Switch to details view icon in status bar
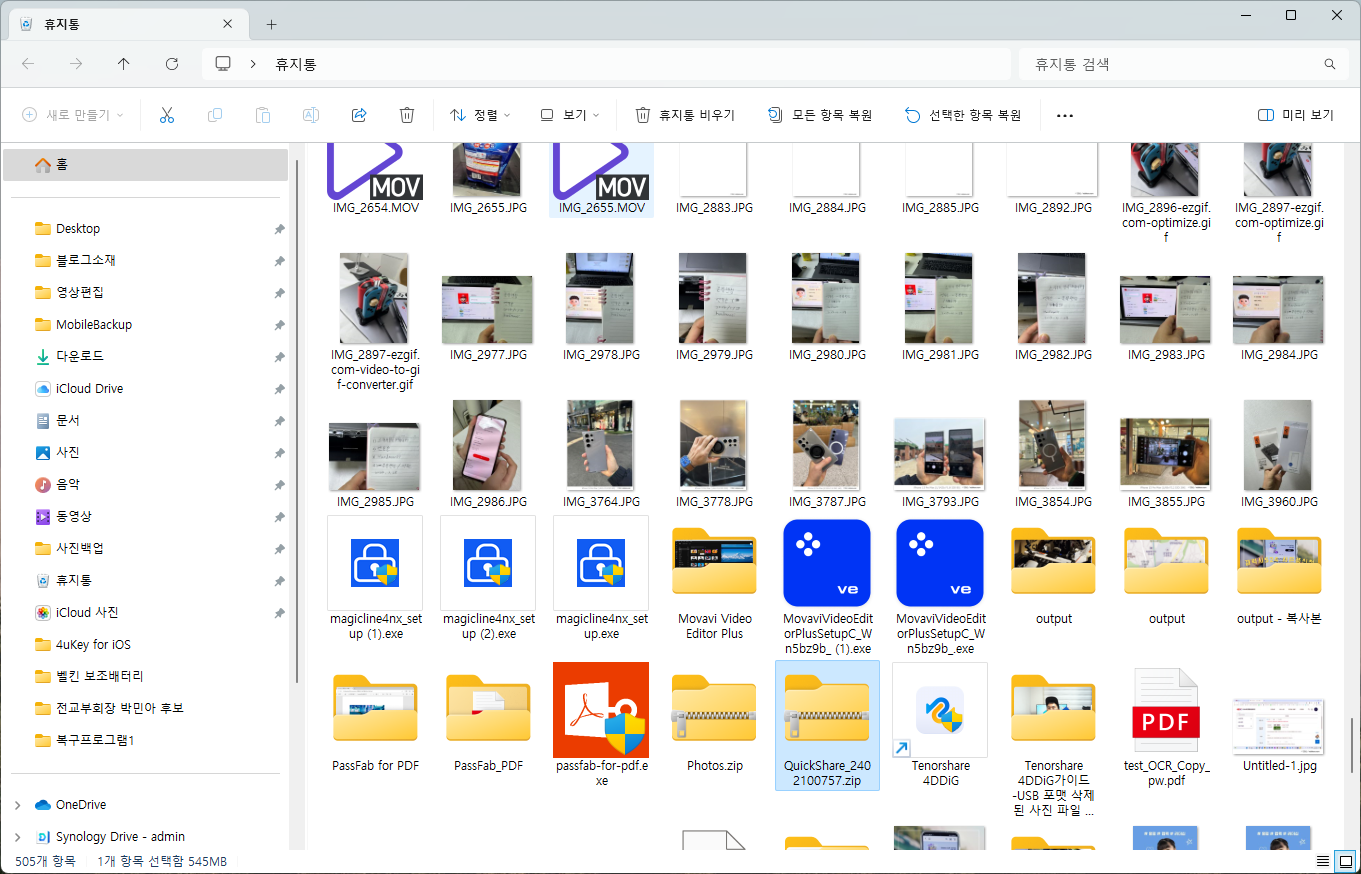The height and width of the screenshot is (874, 1361). (1323, 861)
